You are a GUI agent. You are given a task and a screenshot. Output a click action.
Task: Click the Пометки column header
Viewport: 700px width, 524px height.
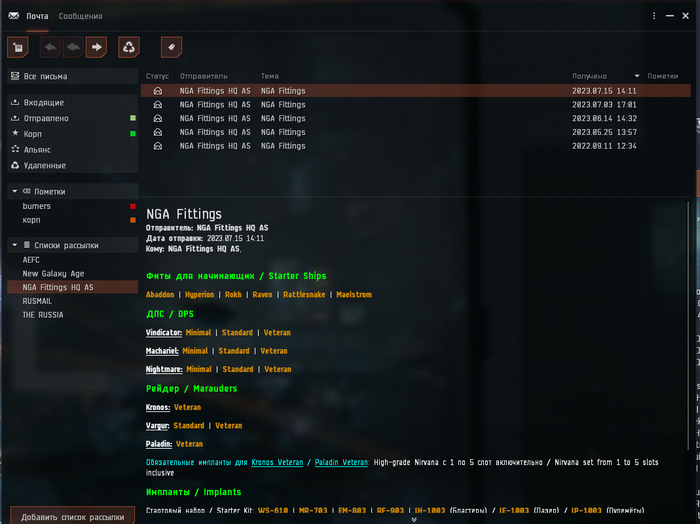662,76
